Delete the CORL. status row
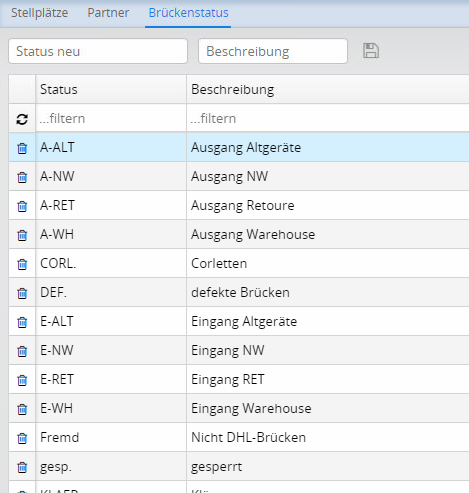This screenshot has height=493, width=469. [x=22, y=264]
